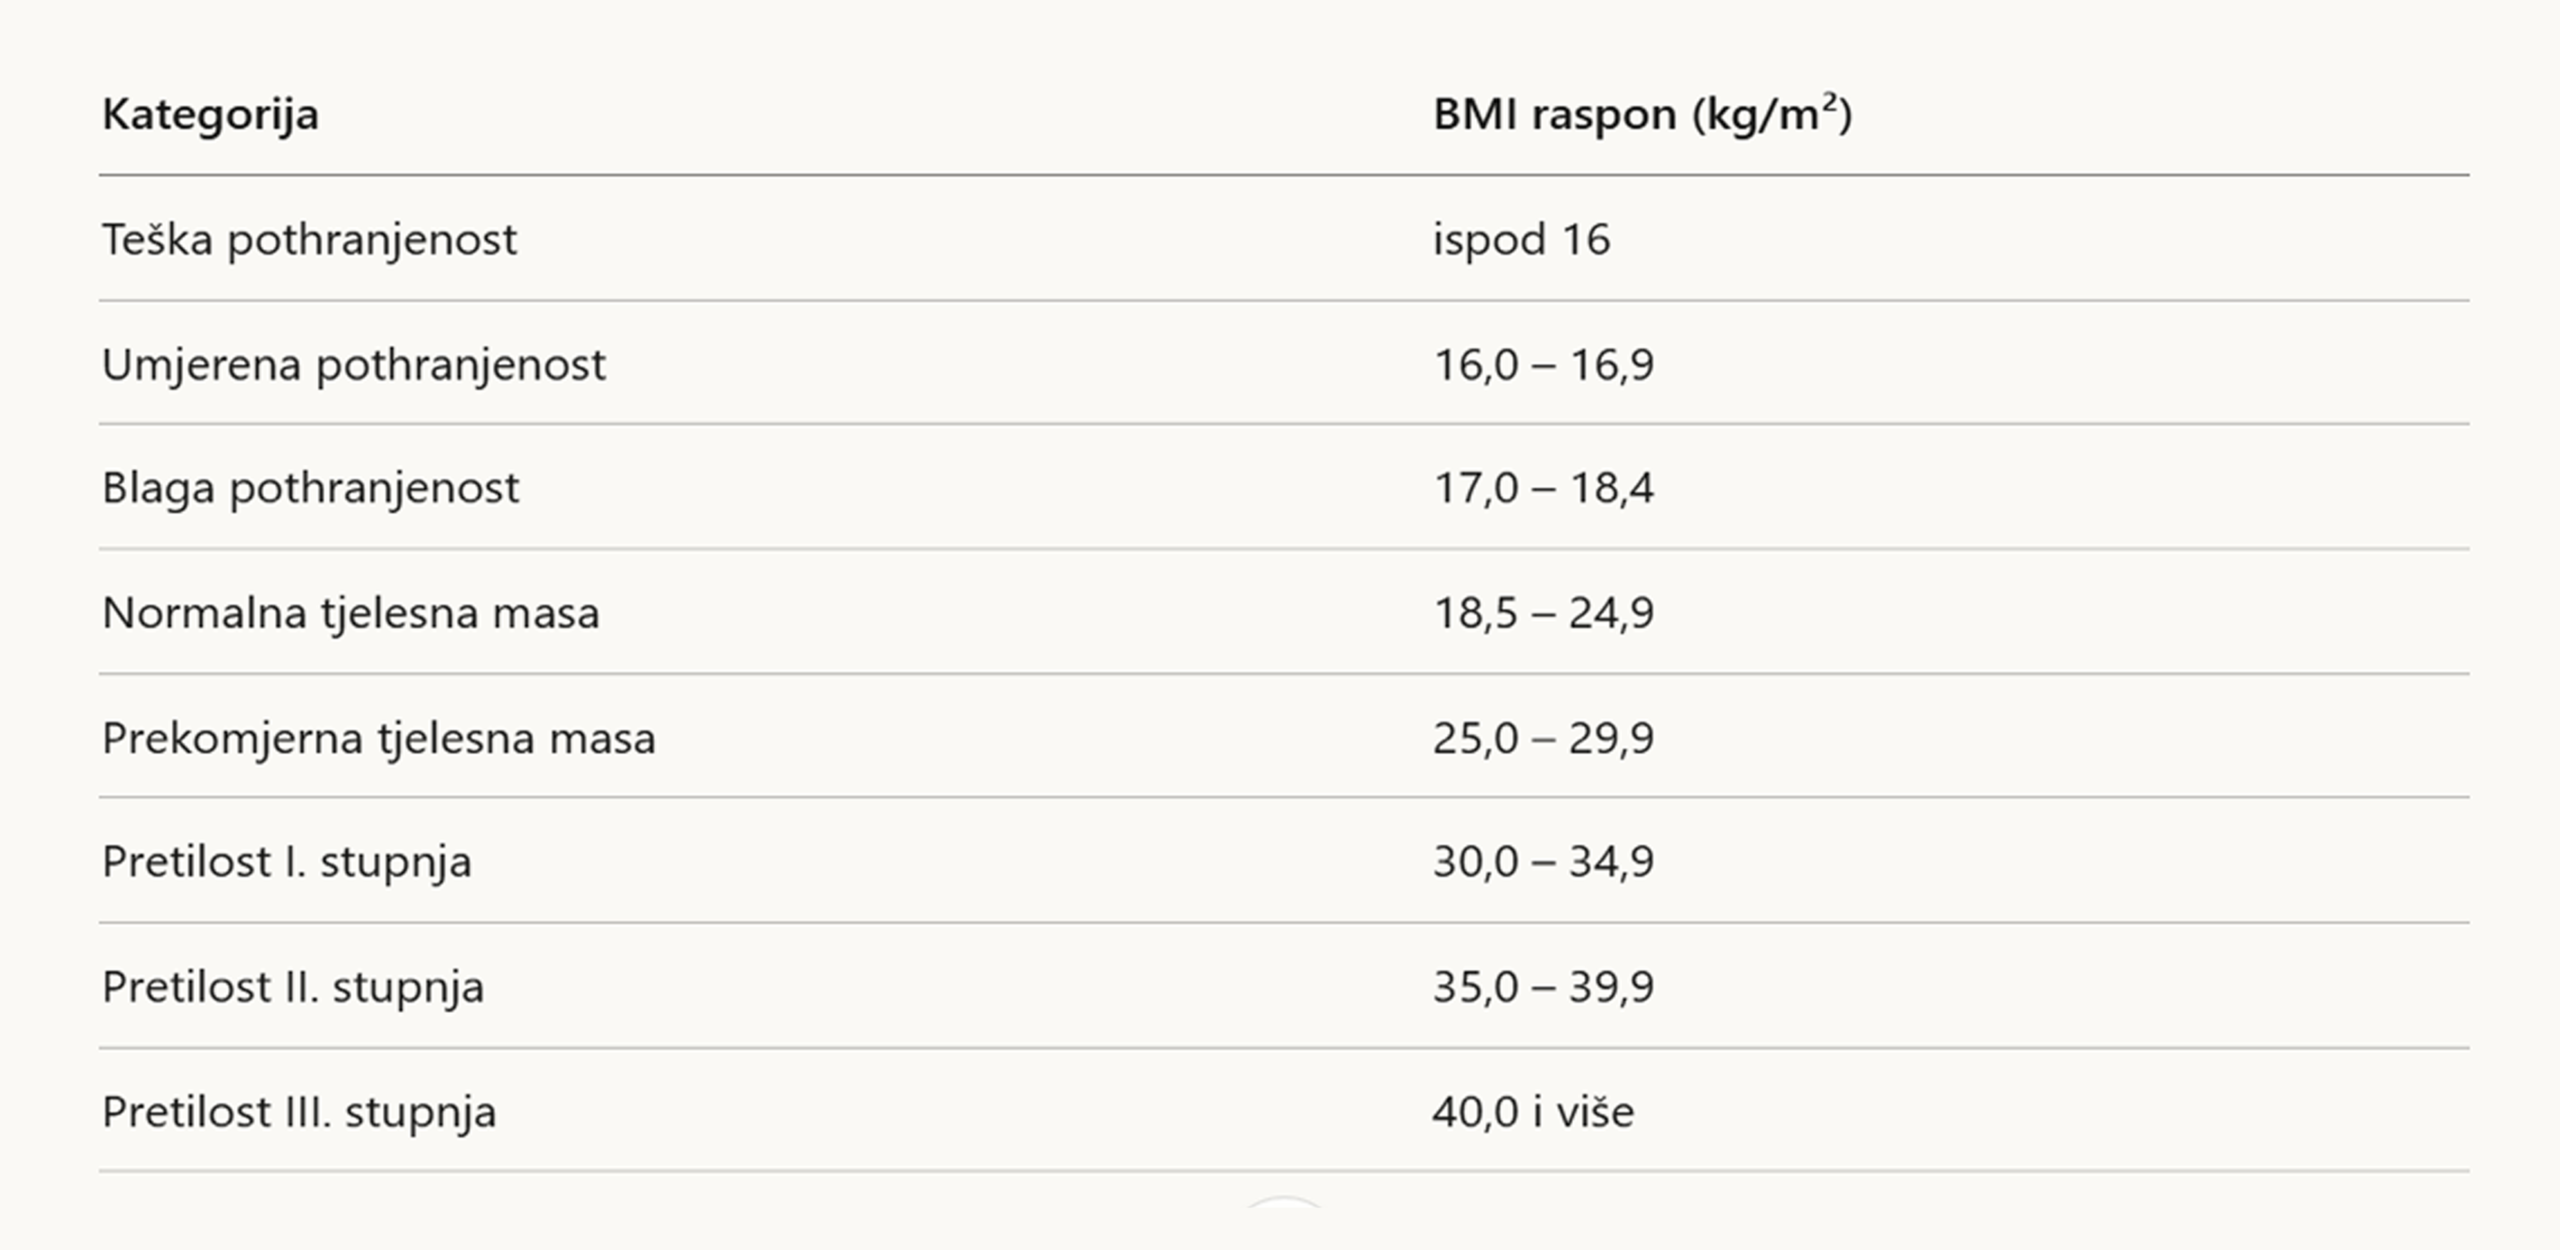
Task: Click Blaga pothranjenost row label
Action: tap(311, 489)
